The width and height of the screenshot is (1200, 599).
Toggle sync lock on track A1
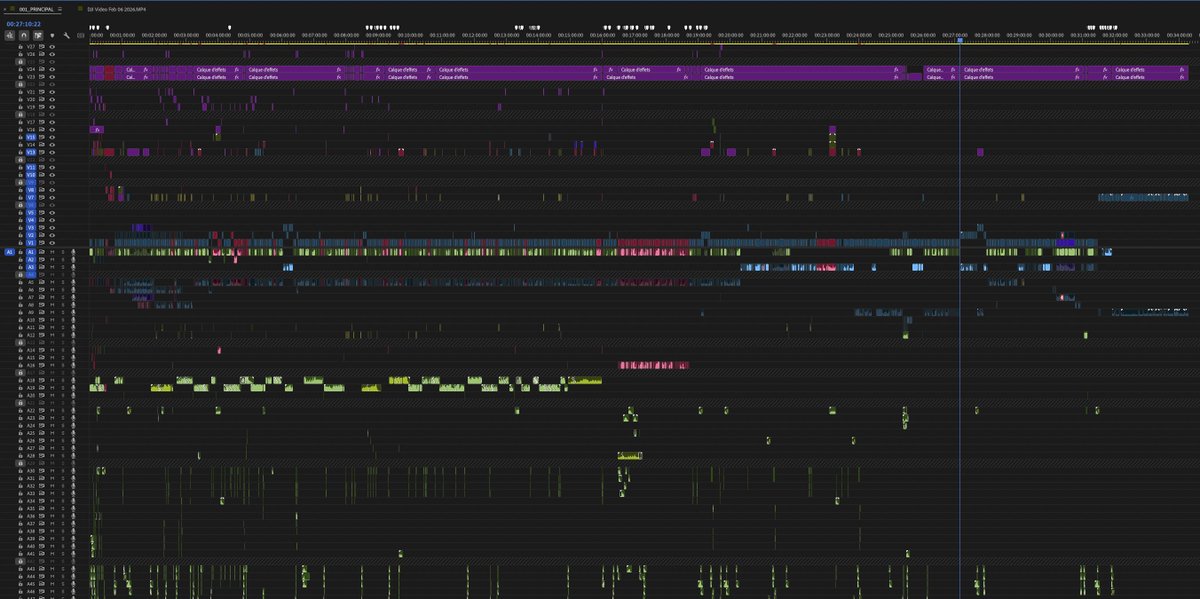(42, 252)
